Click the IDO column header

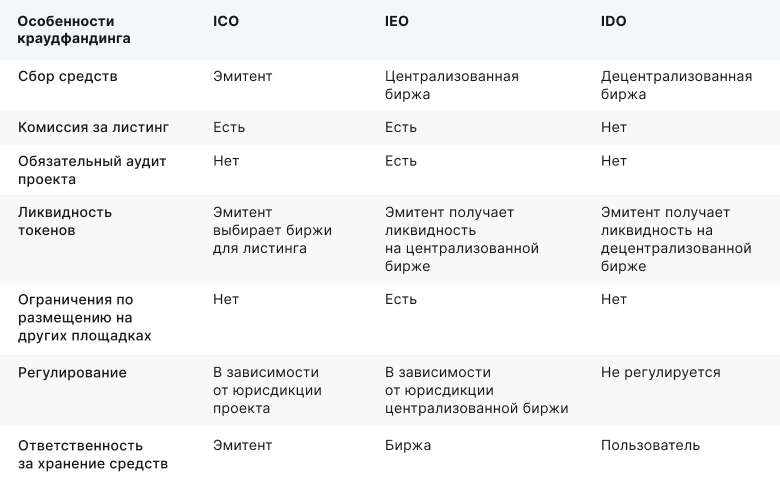pyautogui.click(x=614, y=21)
